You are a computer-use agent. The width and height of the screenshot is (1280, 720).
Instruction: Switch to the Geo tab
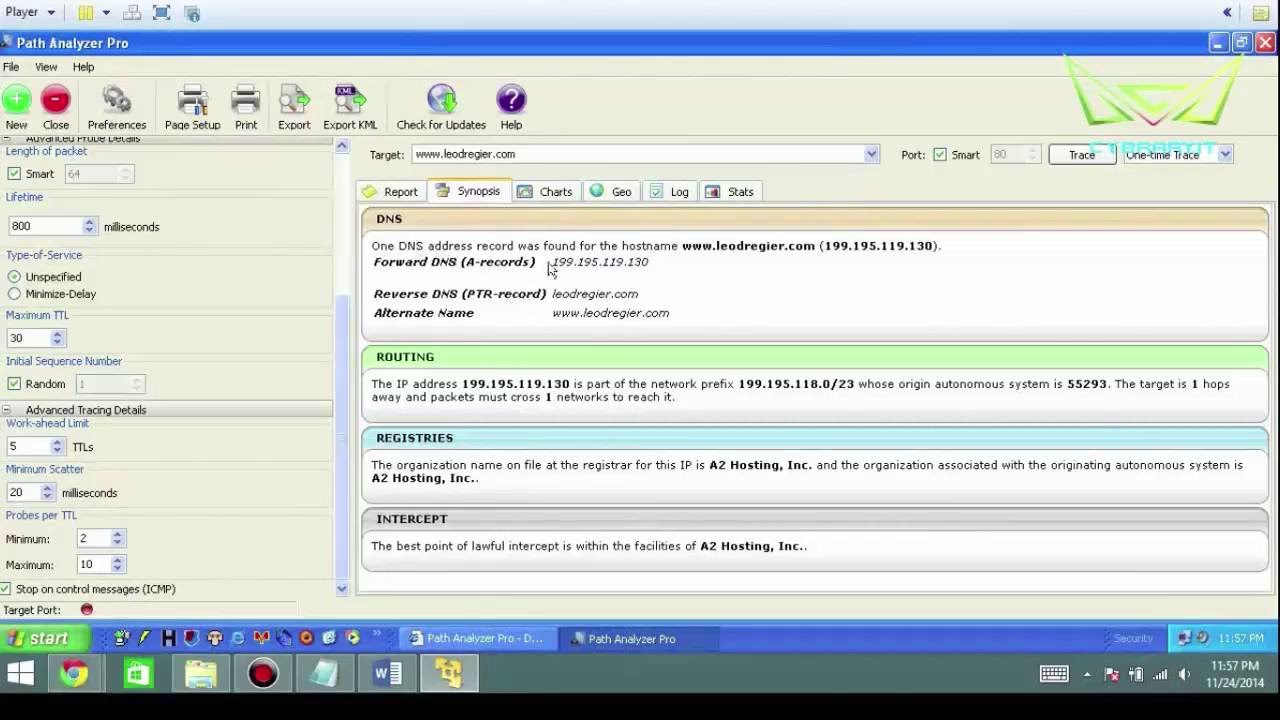pyautogui.click(x=612, y=191)
